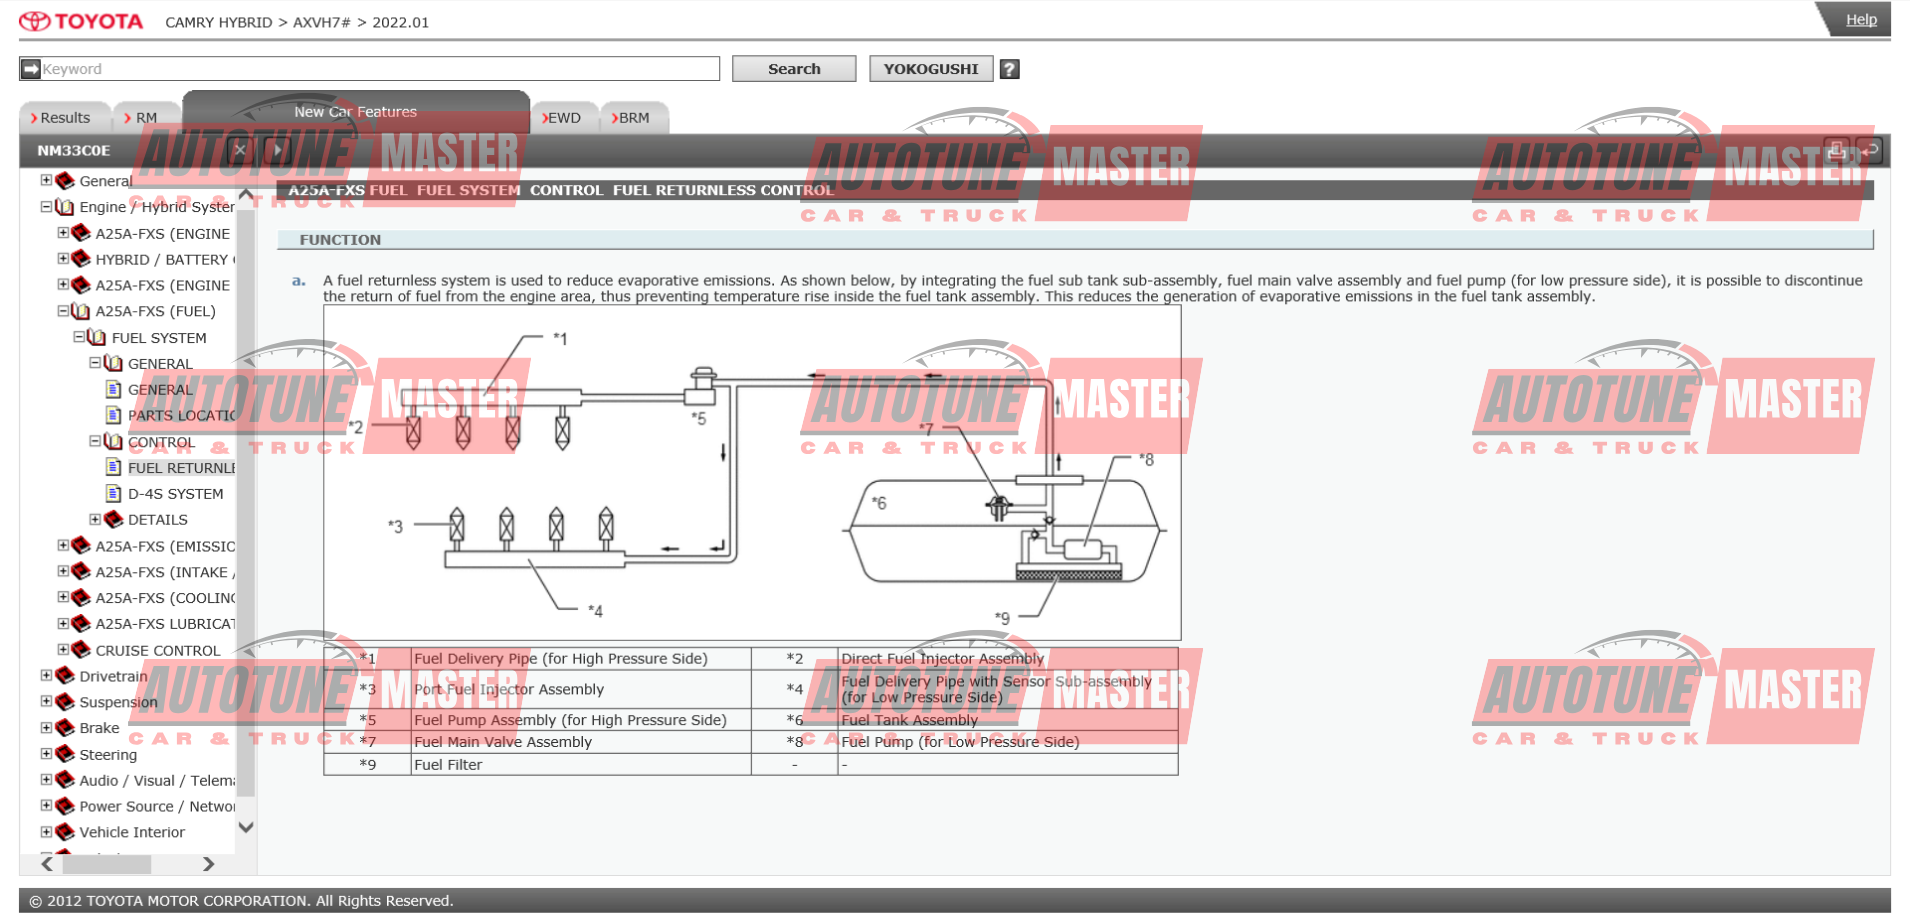Click into the Keyword search field
This screenshot has width=1910, height=921.
[x=380, y=69]
